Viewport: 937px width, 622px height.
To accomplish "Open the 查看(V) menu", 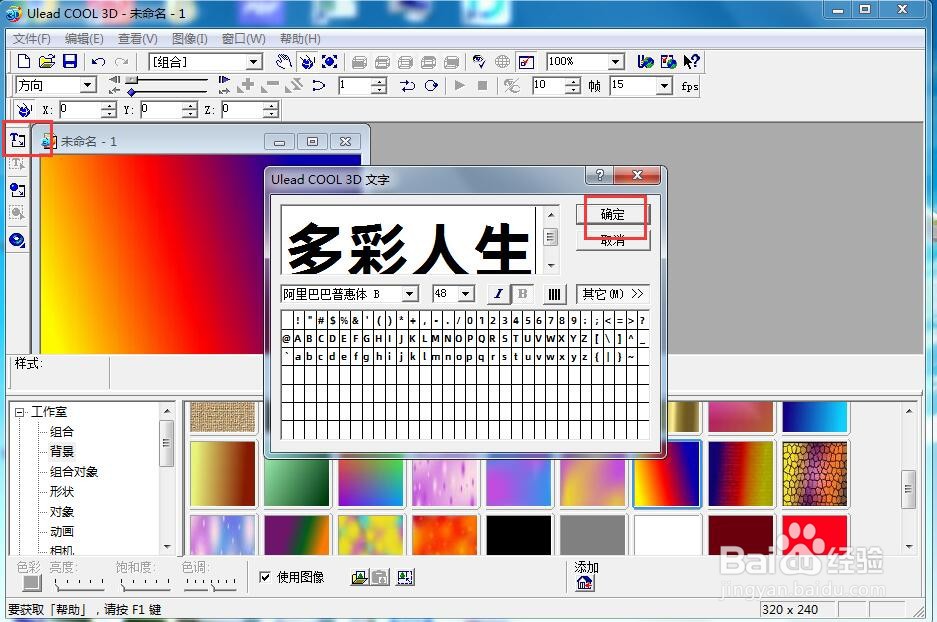I will 137,39.
